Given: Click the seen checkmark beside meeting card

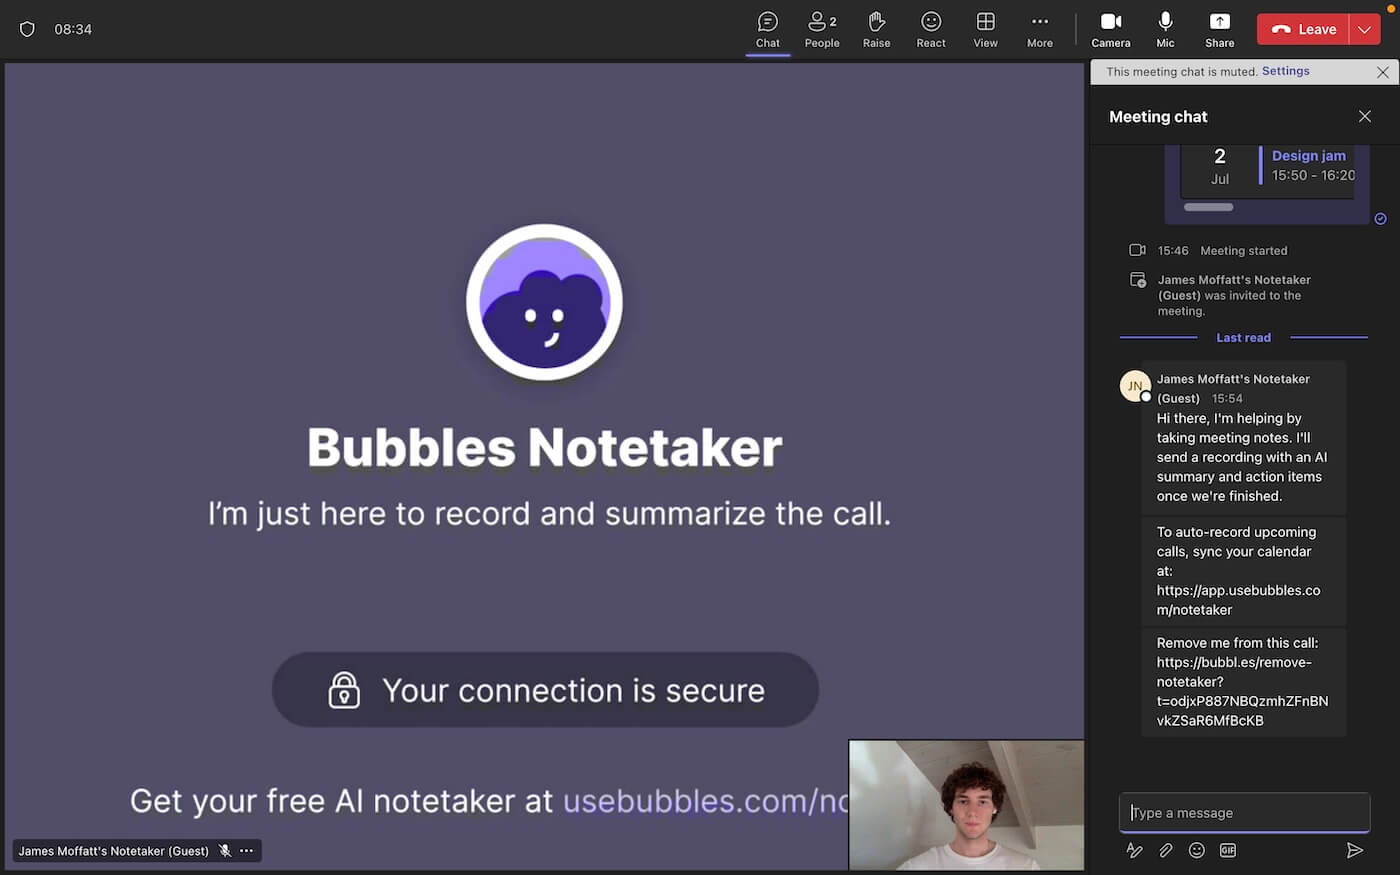Looking at the screenshot, I should [1380, 218].
